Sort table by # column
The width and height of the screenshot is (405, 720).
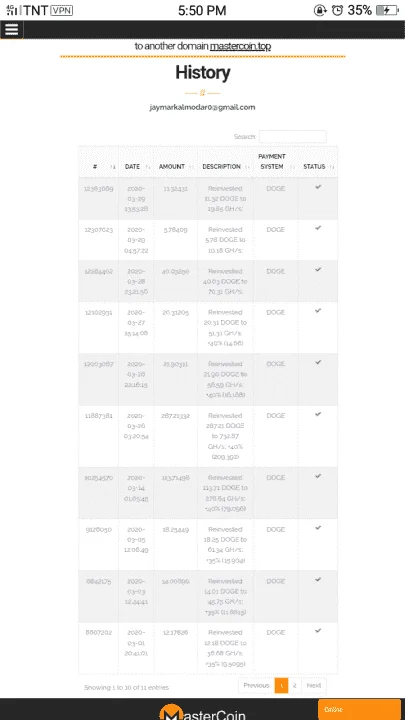(x=98, y=167)
